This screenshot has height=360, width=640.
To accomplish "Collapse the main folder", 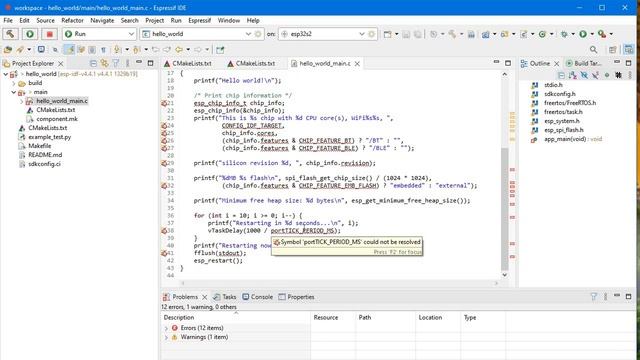I will (x=13, y=92).
